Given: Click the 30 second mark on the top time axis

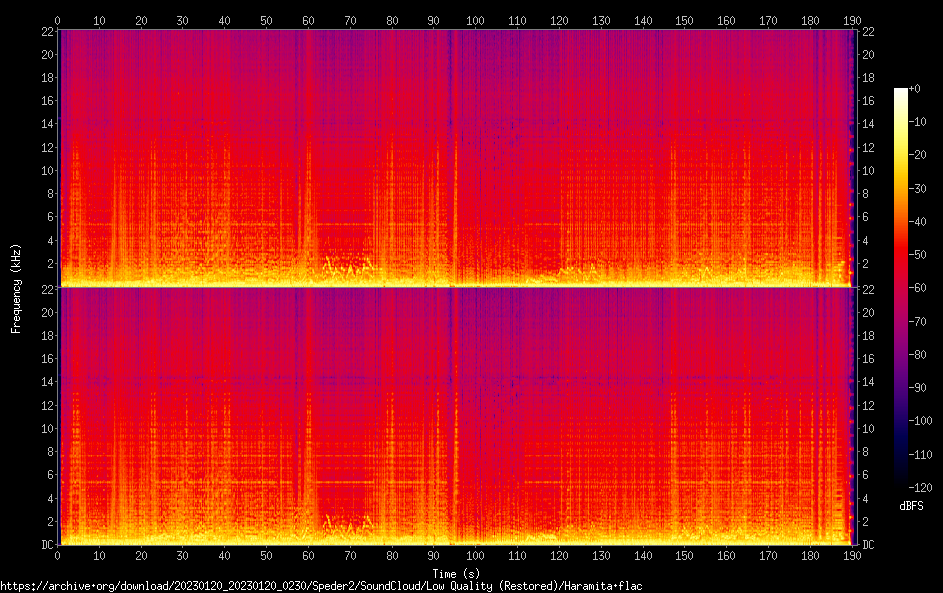Looking at the screenshot, I should pos(182,20).
